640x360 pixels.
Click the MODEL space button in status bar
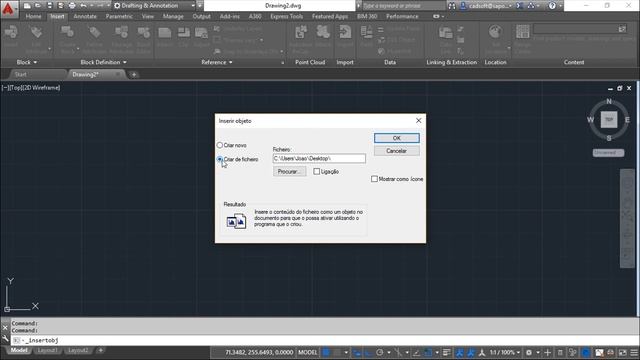pyautogui.click(x=308, y=352)
